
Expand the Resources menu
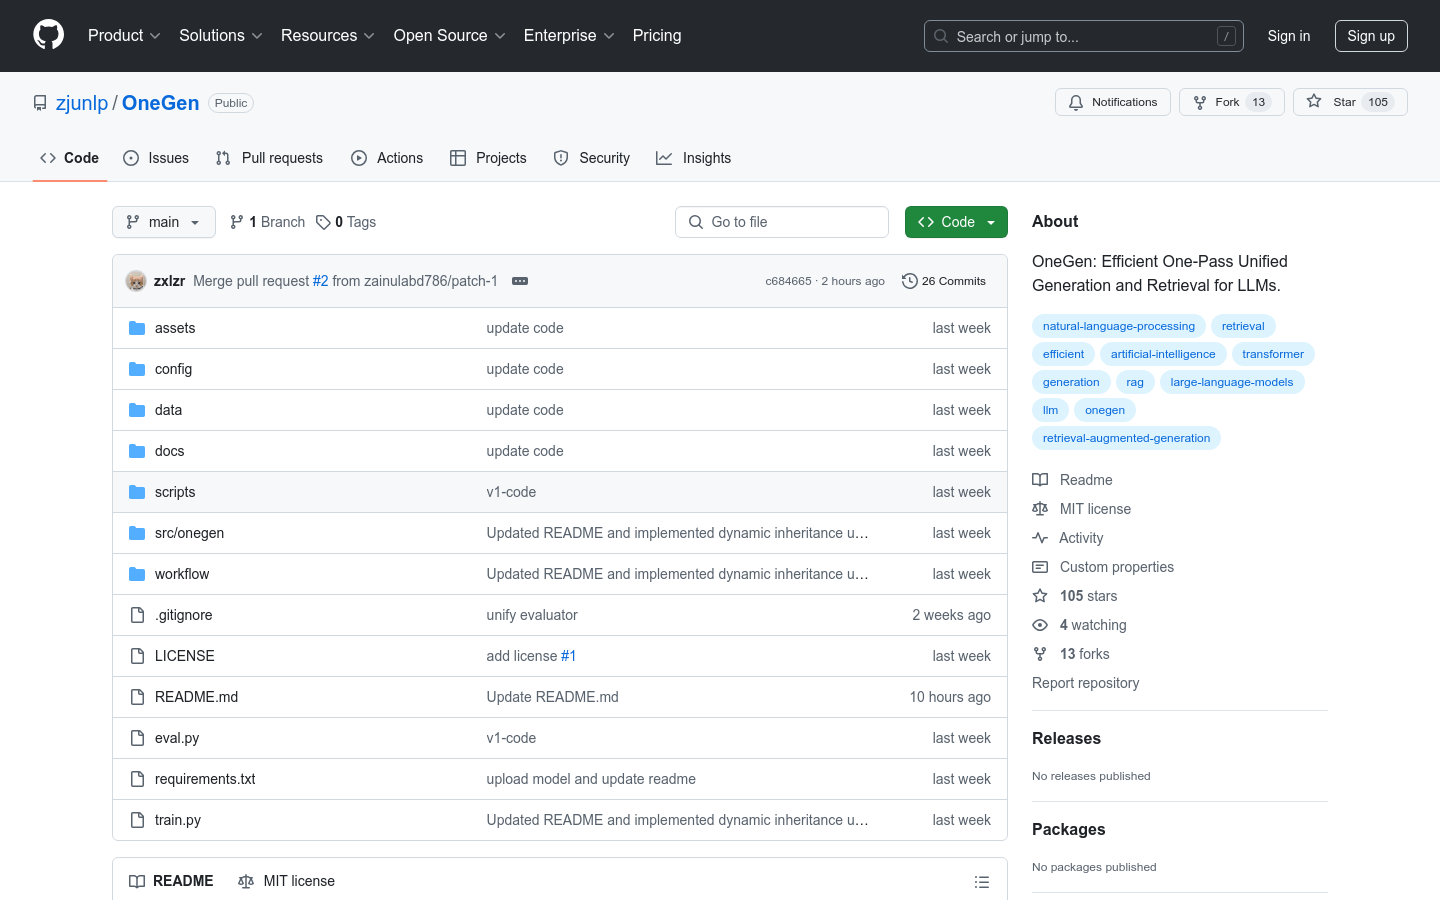[328, 36]
